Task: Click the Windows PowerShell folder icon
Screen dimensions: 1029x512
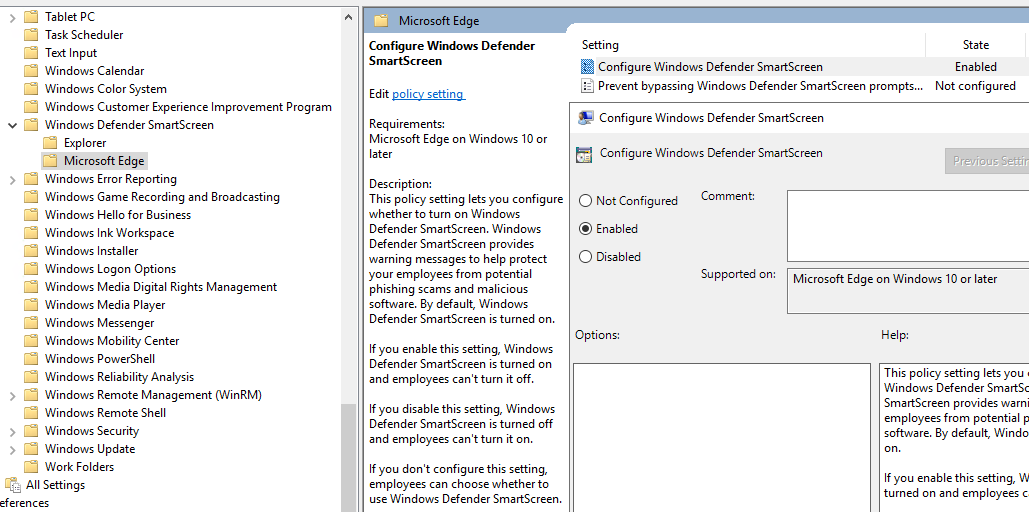Action: (x=31, y=358)
